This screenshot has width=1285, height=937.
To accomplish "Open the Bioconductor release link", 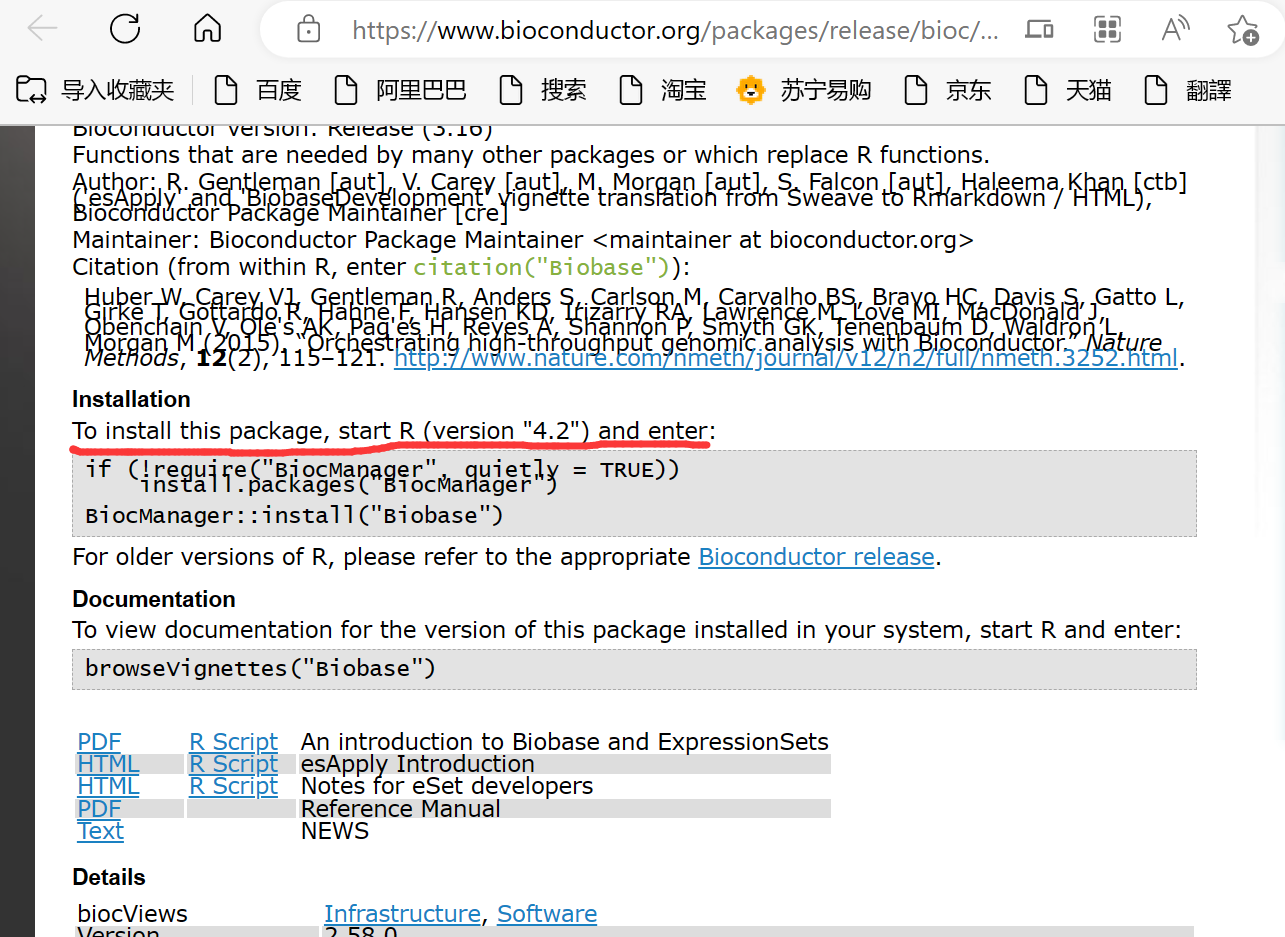I will (816, 557).
